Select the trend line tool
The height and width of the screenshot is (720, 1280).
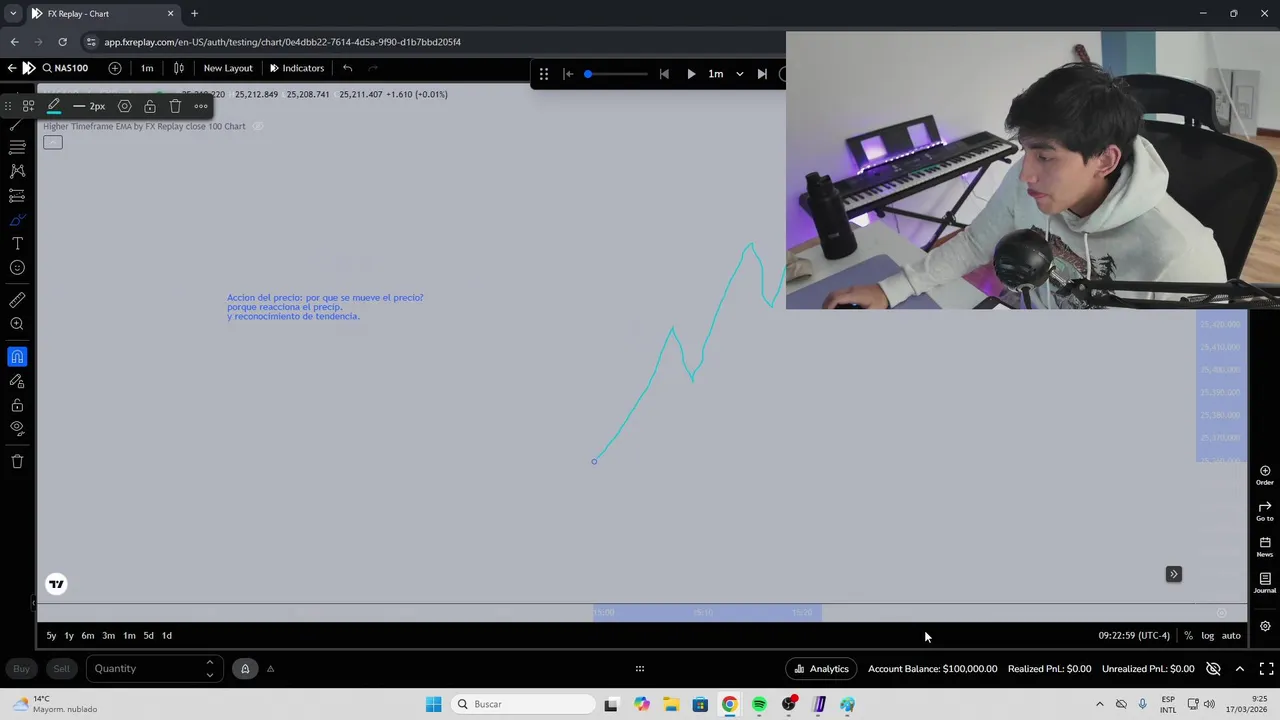click(17, 123)
